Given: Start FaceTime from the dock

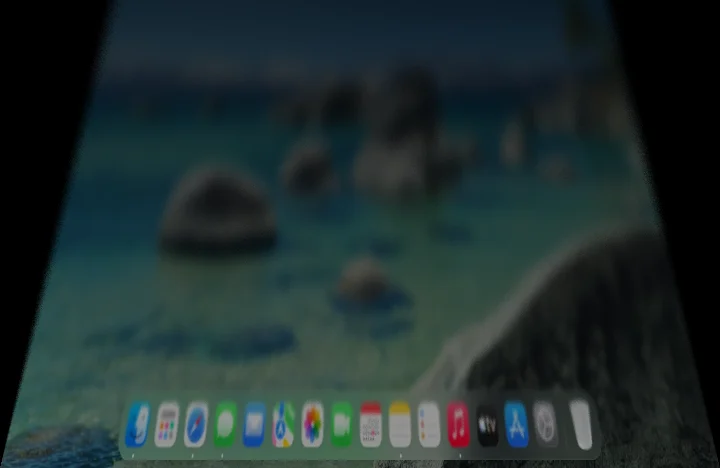Looking at the screenshot, I should (342, 424).
